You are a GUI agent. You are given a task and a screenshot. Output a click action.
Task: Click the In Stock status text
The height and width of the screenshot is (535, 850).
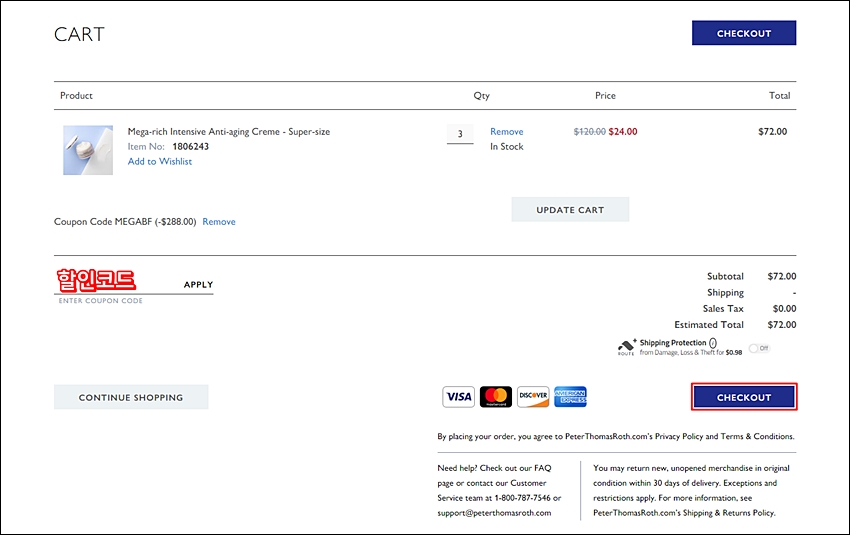point(507,146)
